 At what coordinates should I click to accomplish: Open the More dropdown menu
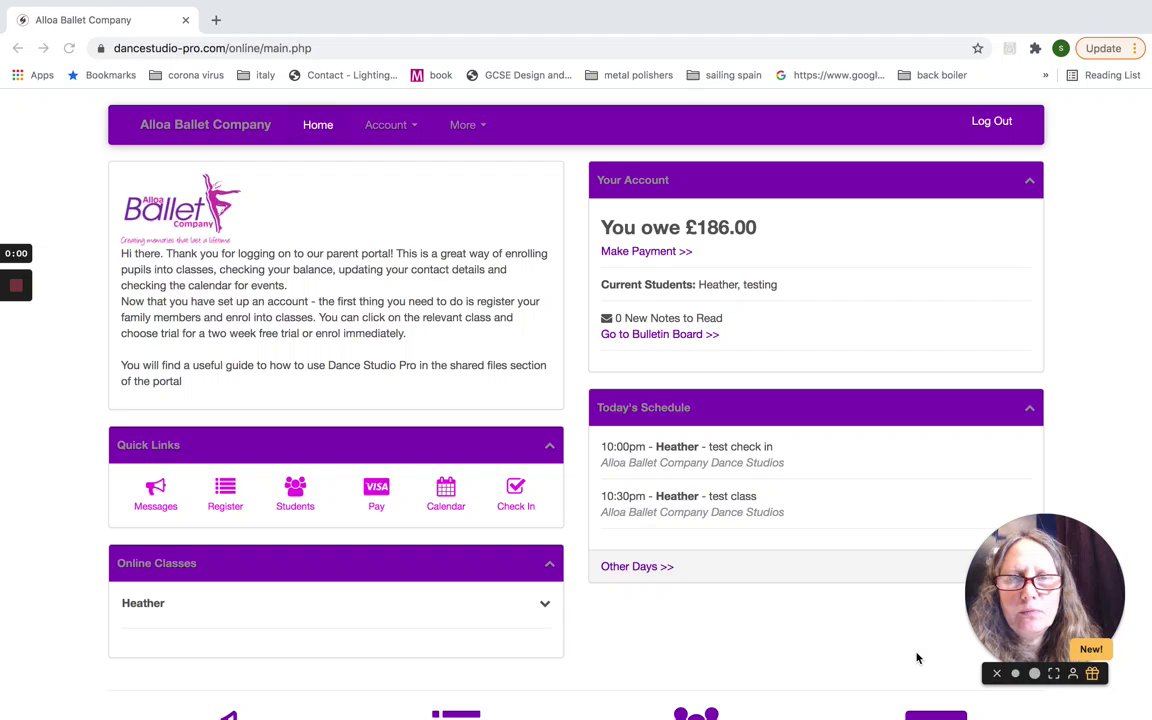click(468, 125)
